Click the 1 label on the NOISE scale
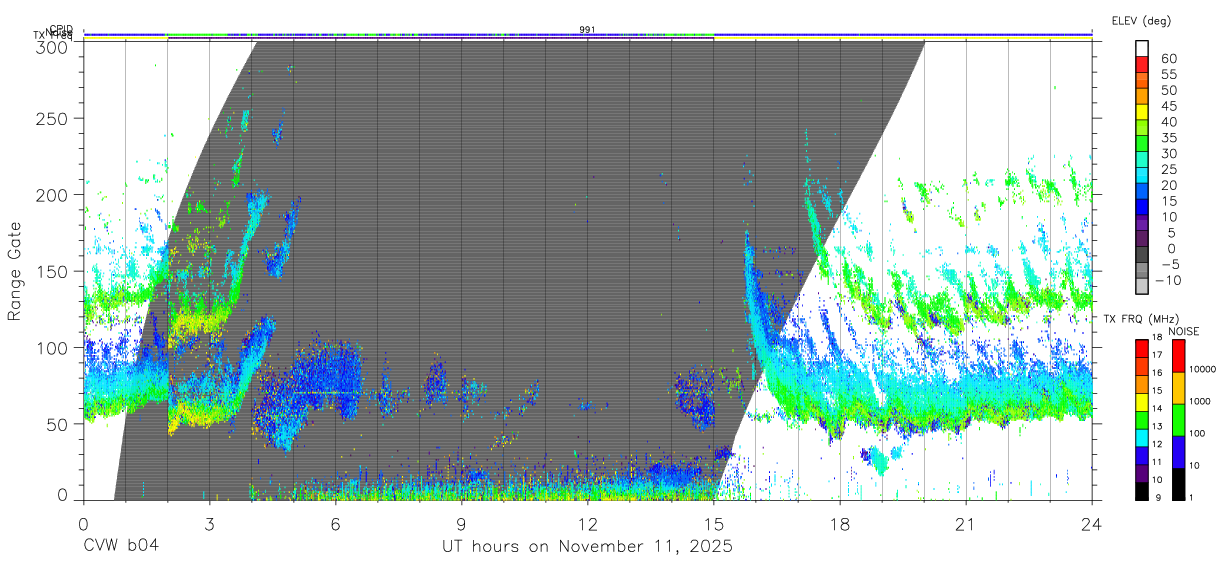Viewport: 1228px width, 567px height. (1191, 497)
